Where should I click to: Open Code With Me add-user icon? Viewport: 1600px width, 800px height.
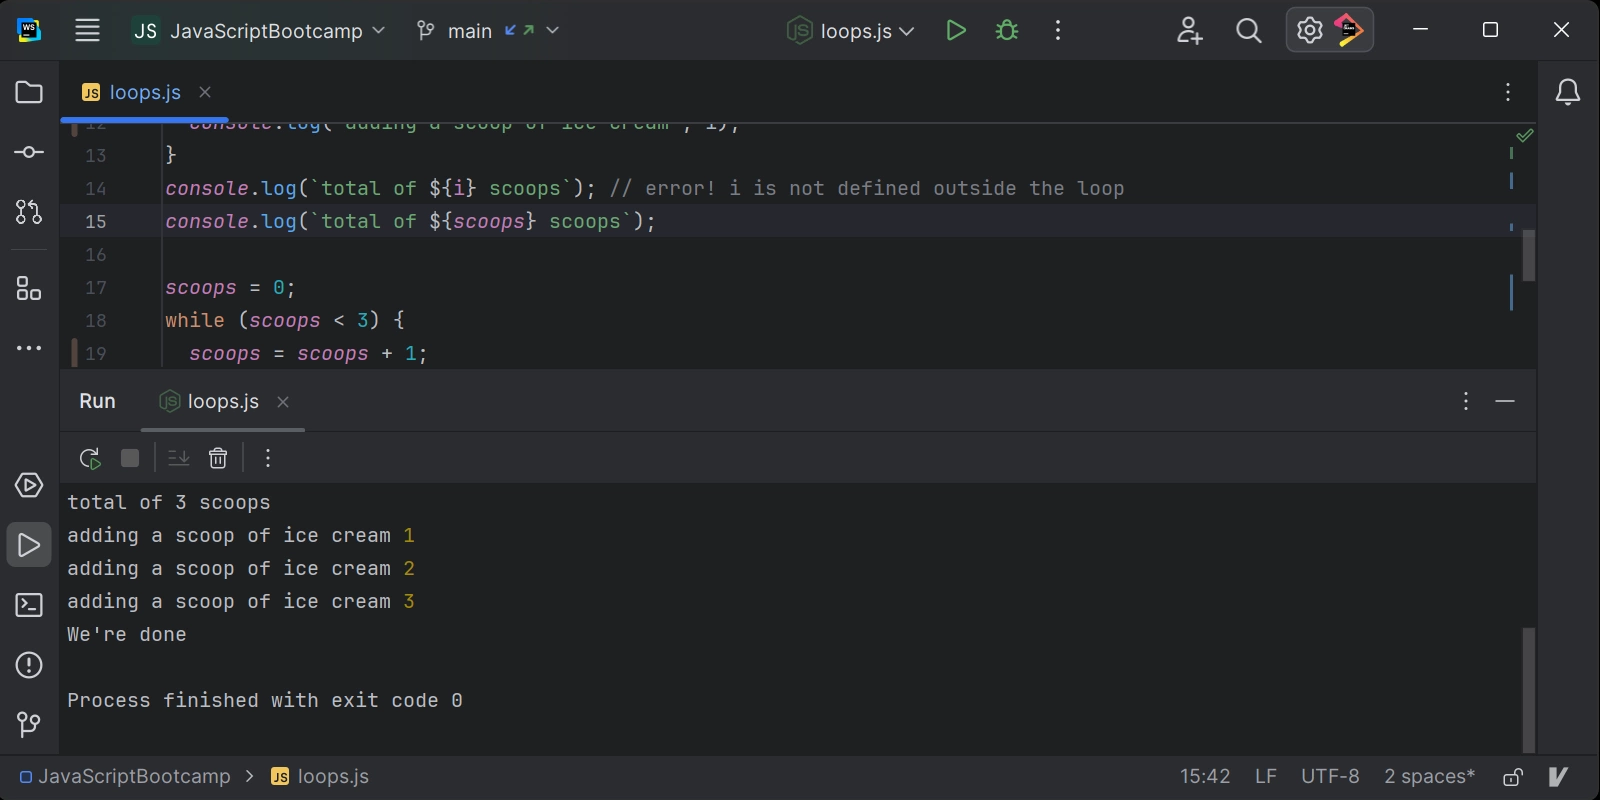click(1189, 30)
